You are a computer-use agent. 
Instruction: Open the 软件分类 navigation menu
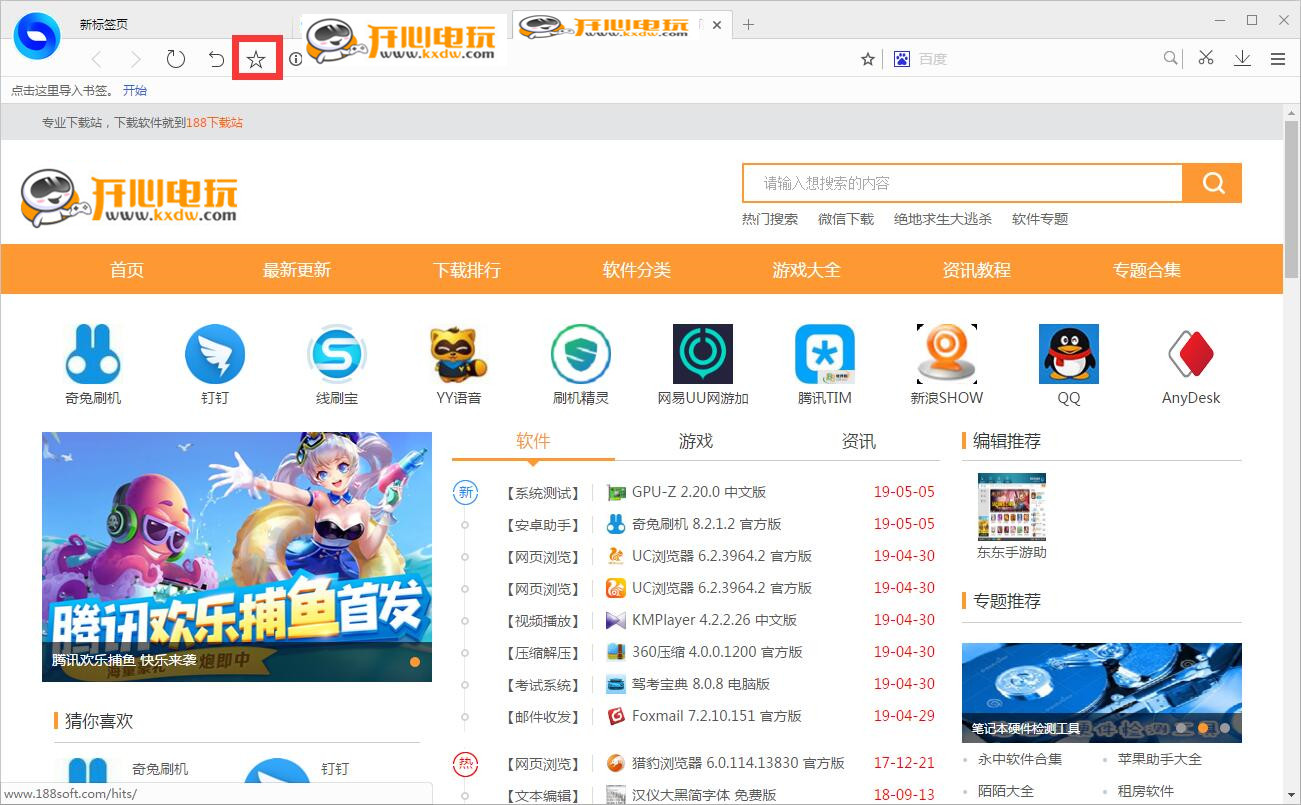pos(636,269)
